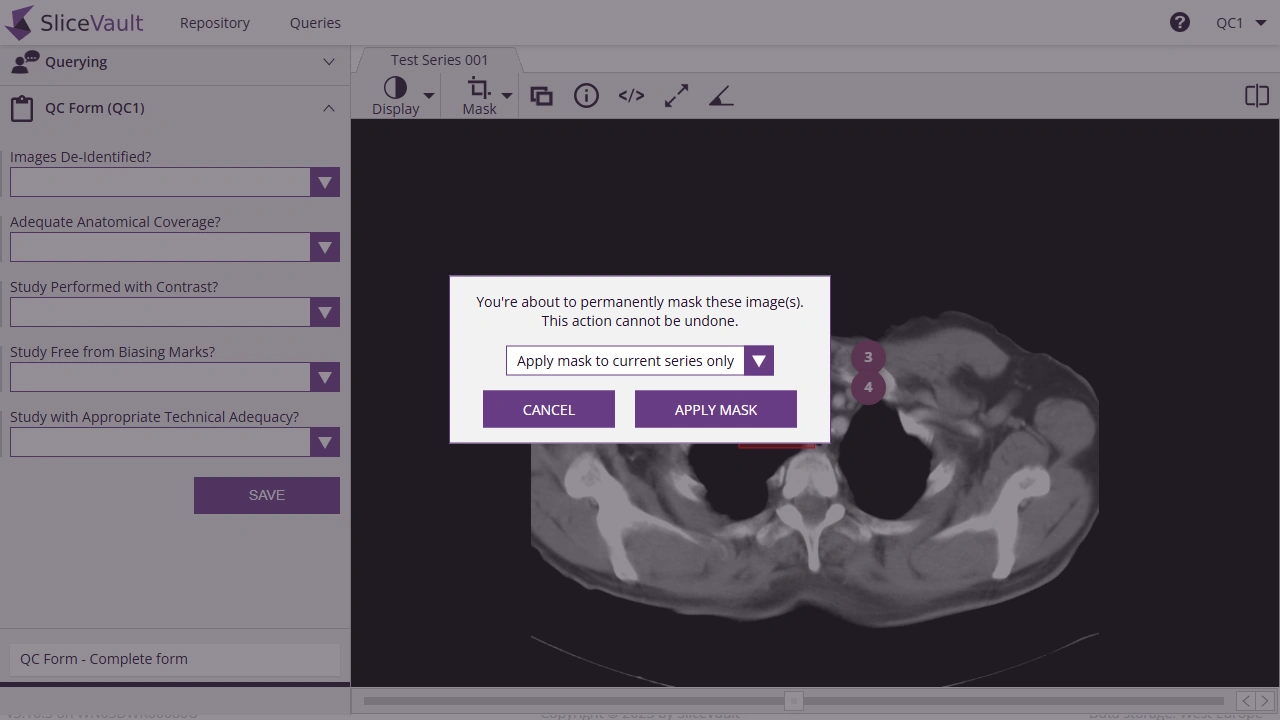Open Images De-Identified dropdown
Image resolution: width=1280 pixels, height=720 pixels.
point(175,182)
